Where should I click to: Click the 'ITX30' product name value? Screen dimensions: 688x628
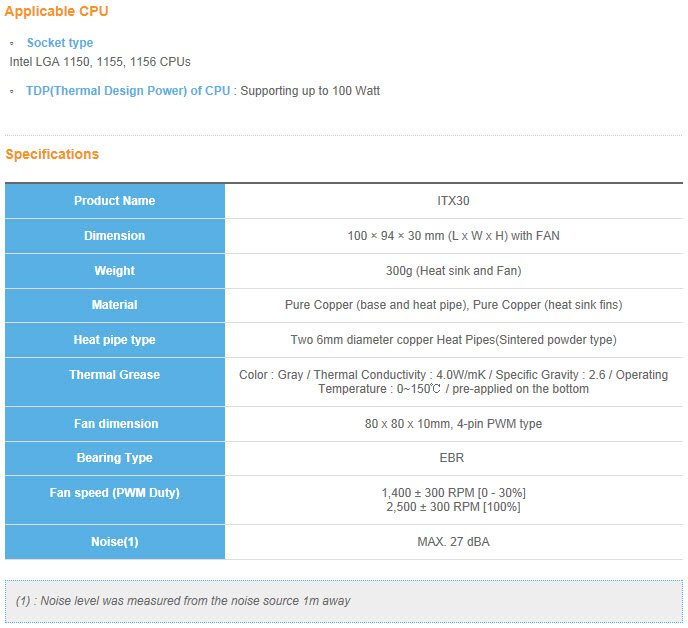[x=453, y=201]
